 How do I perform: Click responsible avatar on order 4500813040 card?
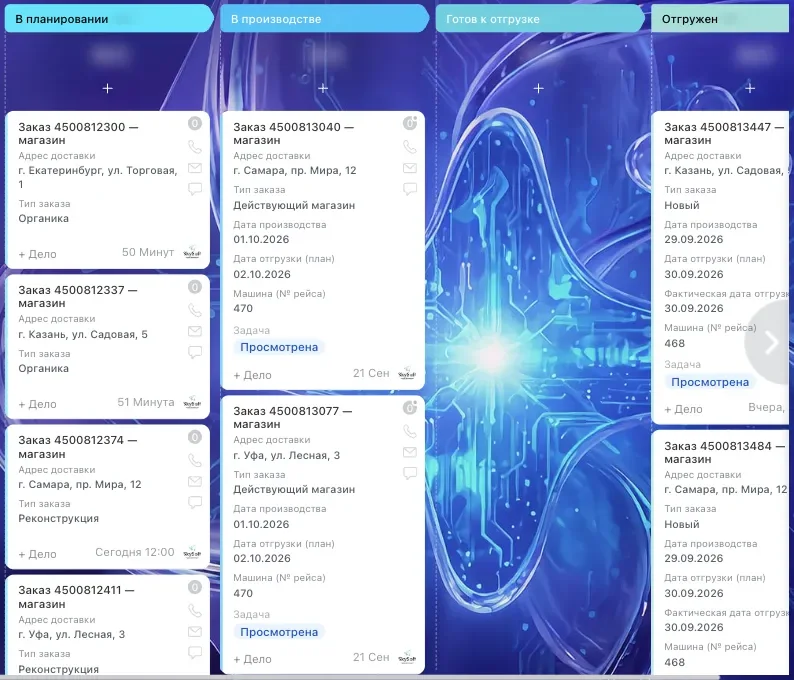[407, 374]
